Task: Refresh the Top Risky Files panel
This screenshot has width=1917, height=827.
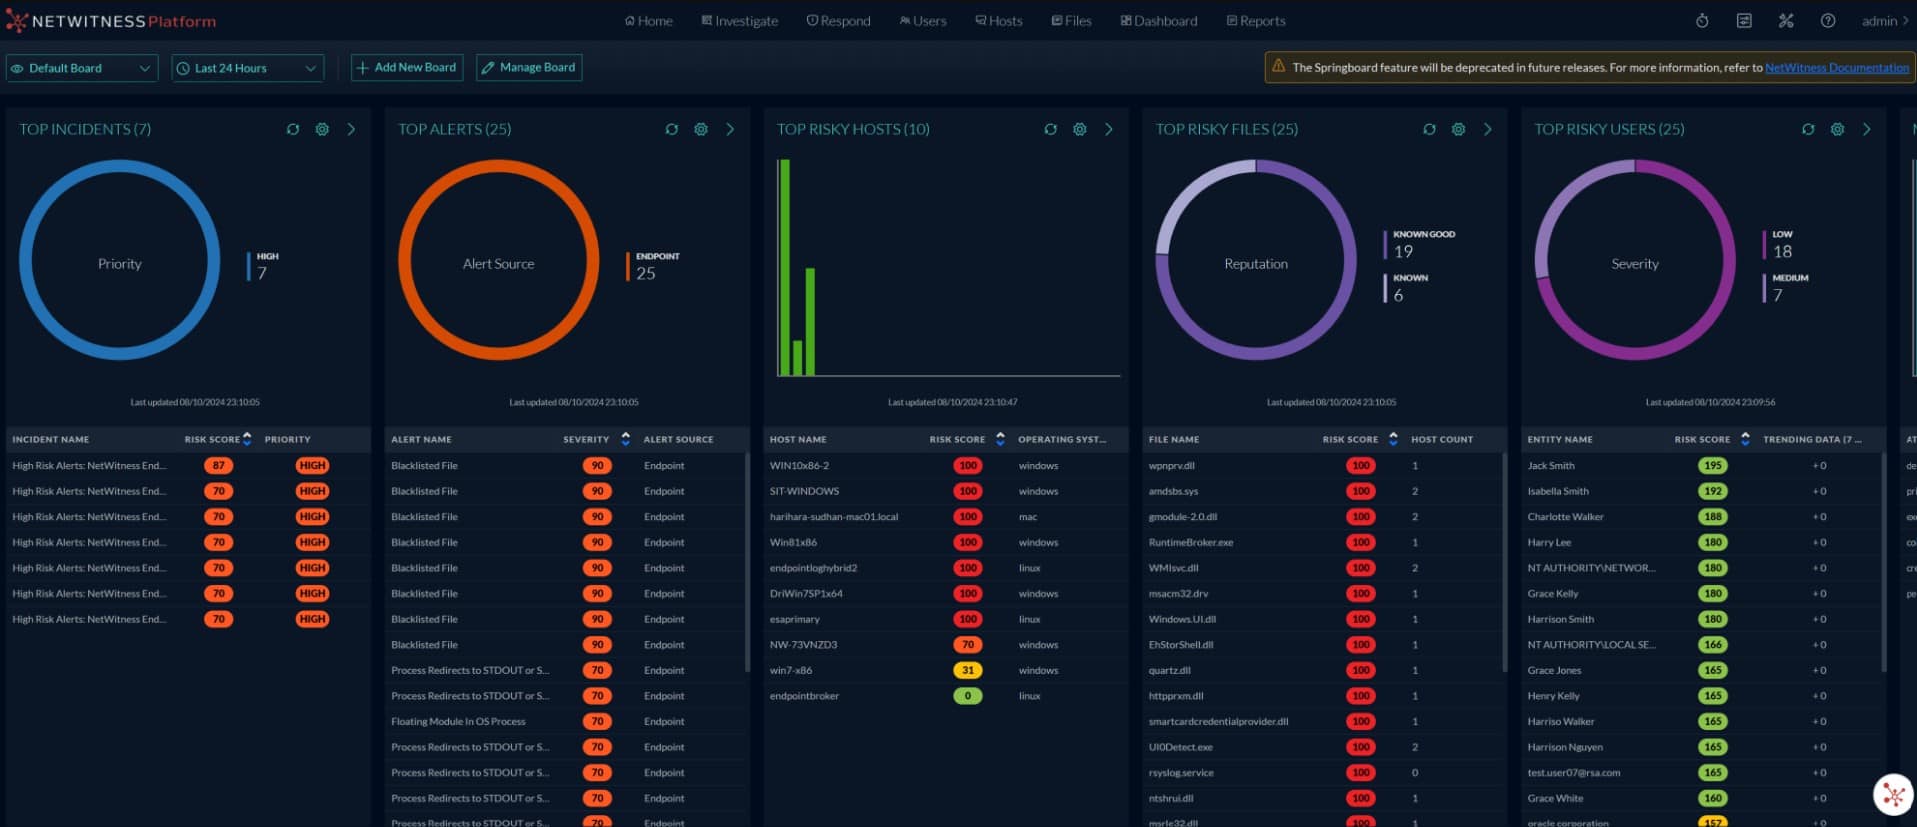Action: click(x=1430, y=129)
